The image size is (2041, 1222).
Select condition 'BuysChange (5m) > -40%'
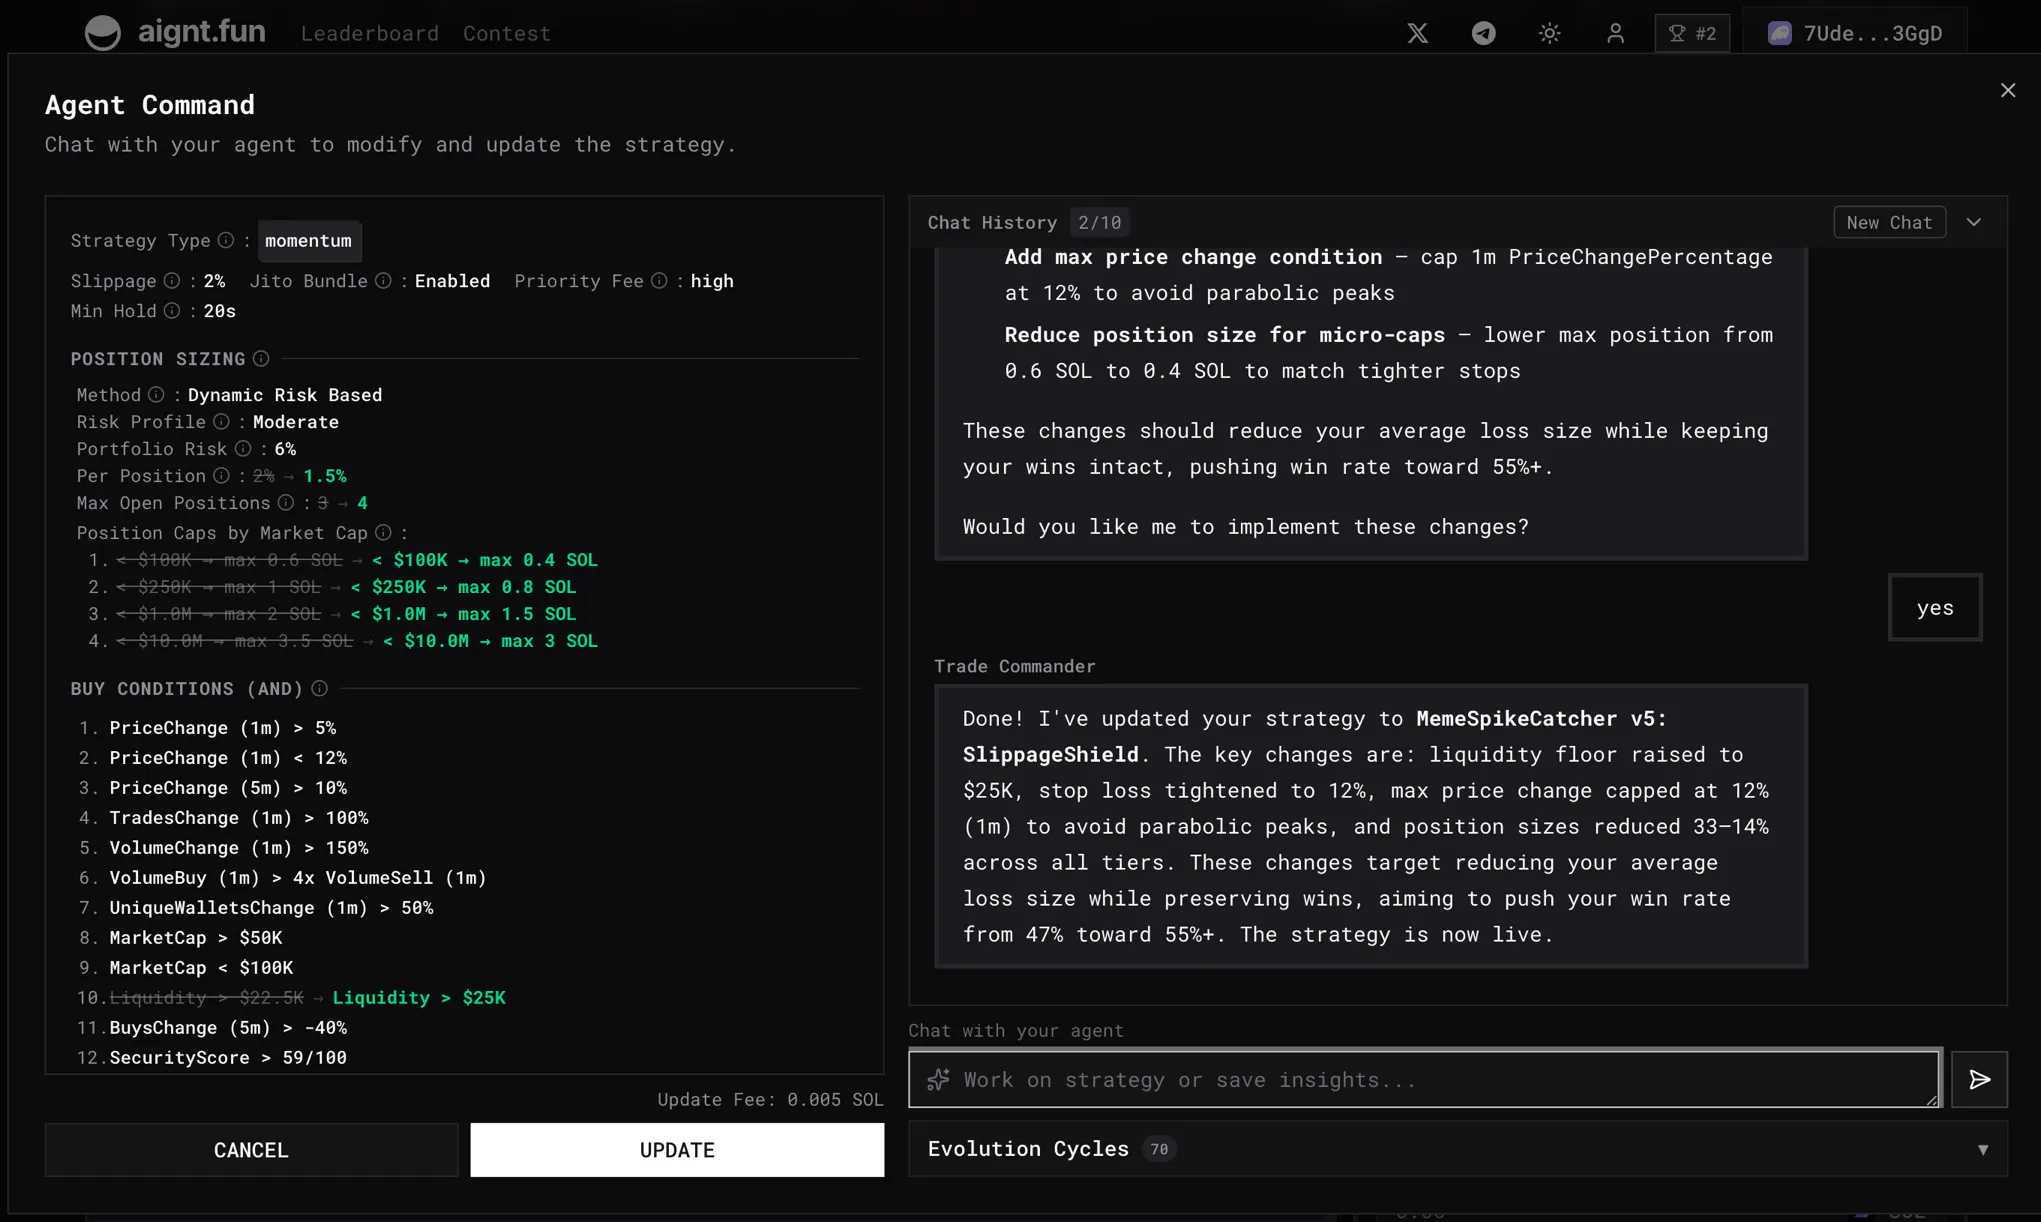point(228,1028)
